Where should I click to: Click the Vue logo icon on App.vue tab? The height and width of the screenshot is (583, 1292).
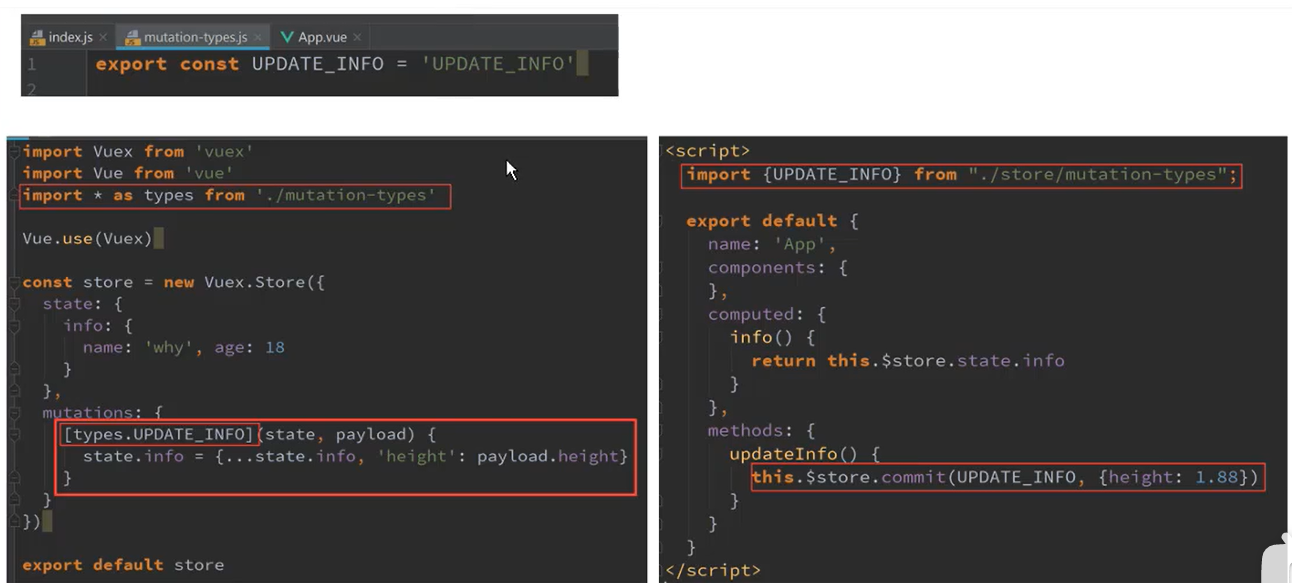point(287,37)
